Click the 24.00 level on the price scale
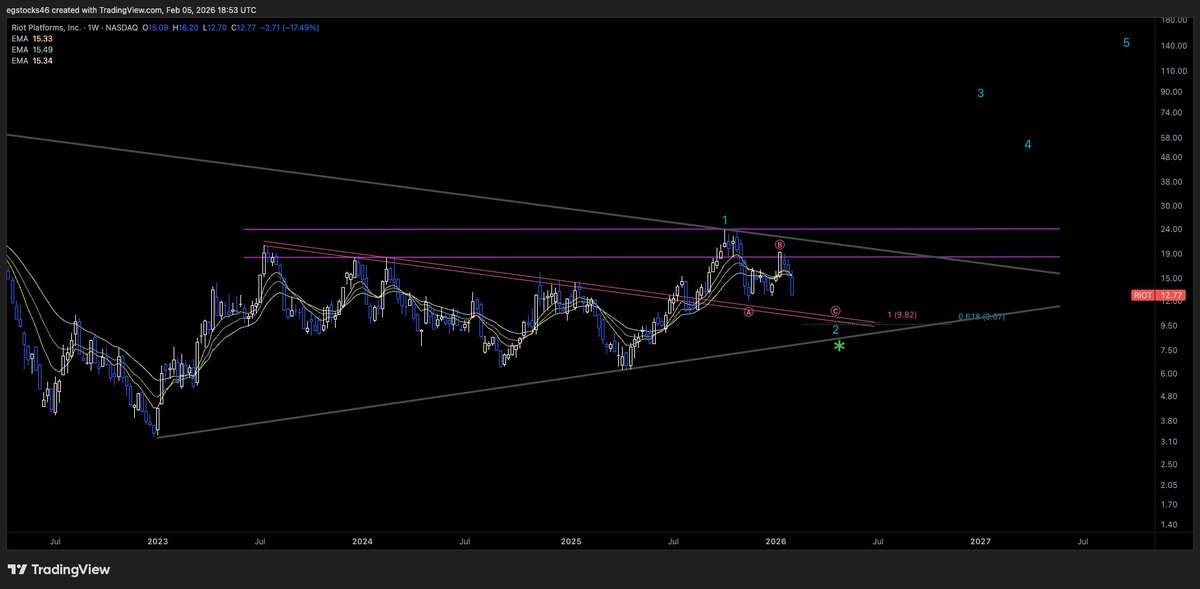The height and width of the screenshot is (589, 1200). (x=1171, y=229)
